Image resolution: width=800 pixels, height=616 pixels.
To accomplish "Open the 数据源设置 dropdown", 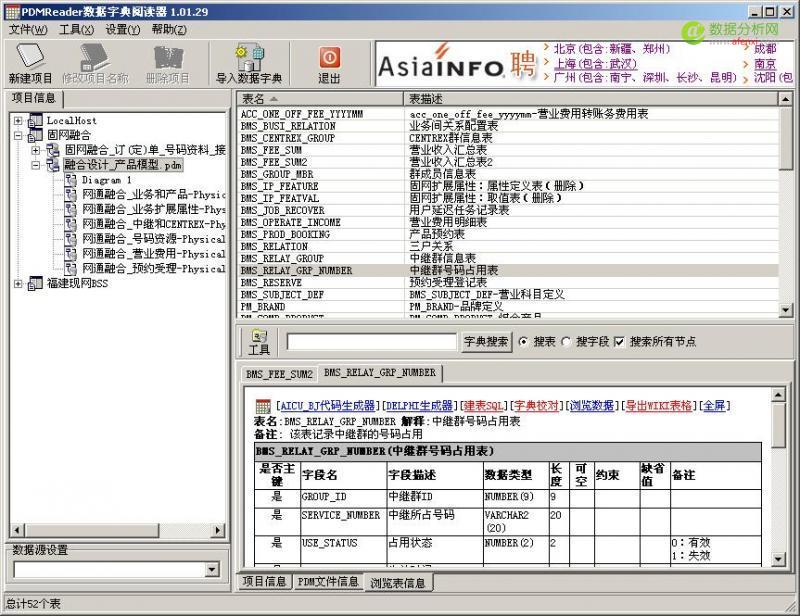I will coord(212,569).
